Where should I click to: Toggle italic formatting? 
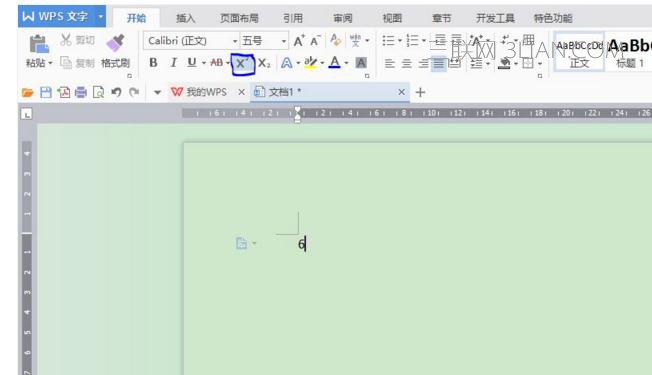pos(173,63)
